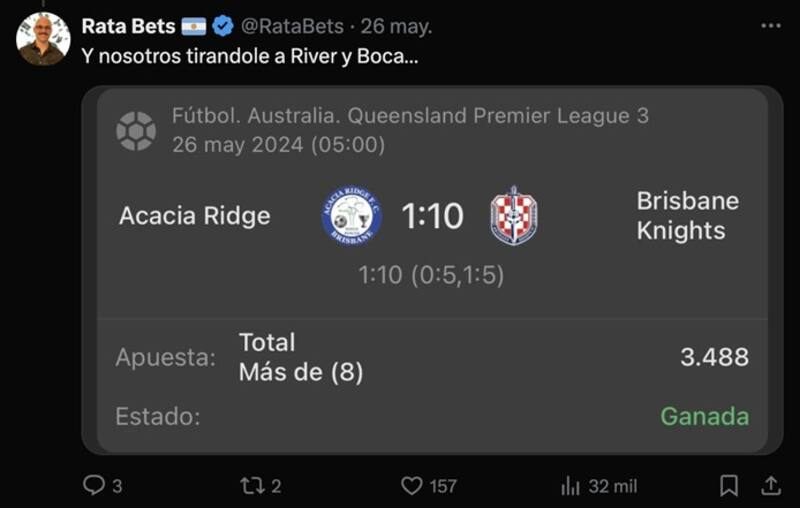Bookmark this tweet

729,485
